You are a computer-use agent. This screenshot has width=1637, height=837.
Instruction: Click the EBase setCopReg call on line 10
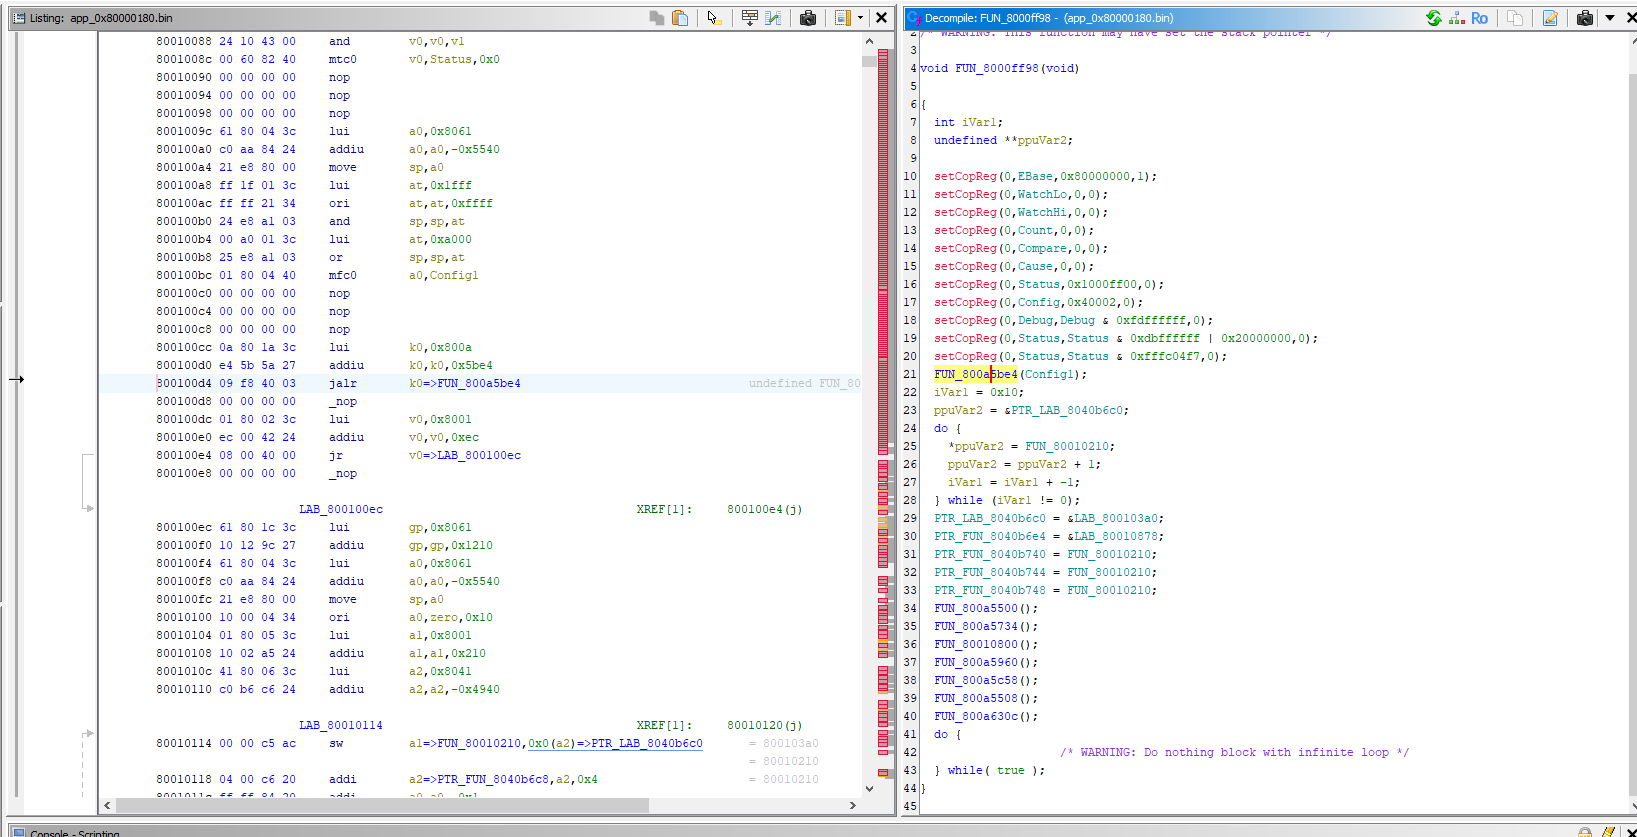tap(1045, 176)
